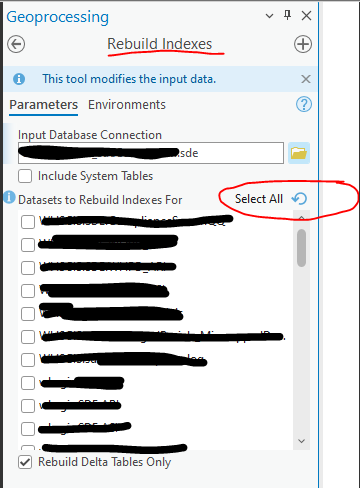Reset the datasets list selection
Viewport: 360px width, 488px height.
coord(299,199)
